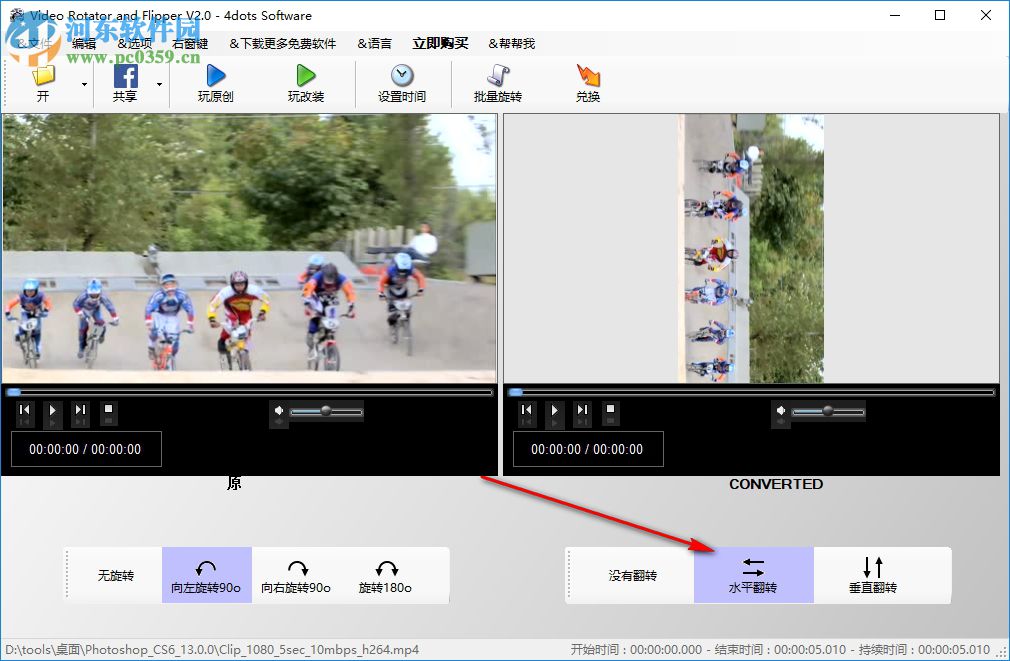Click the mute speaker icon on the original player
Image resolution: width=1010 pixels, height=661 pixels.
click(x=280, y=411)
